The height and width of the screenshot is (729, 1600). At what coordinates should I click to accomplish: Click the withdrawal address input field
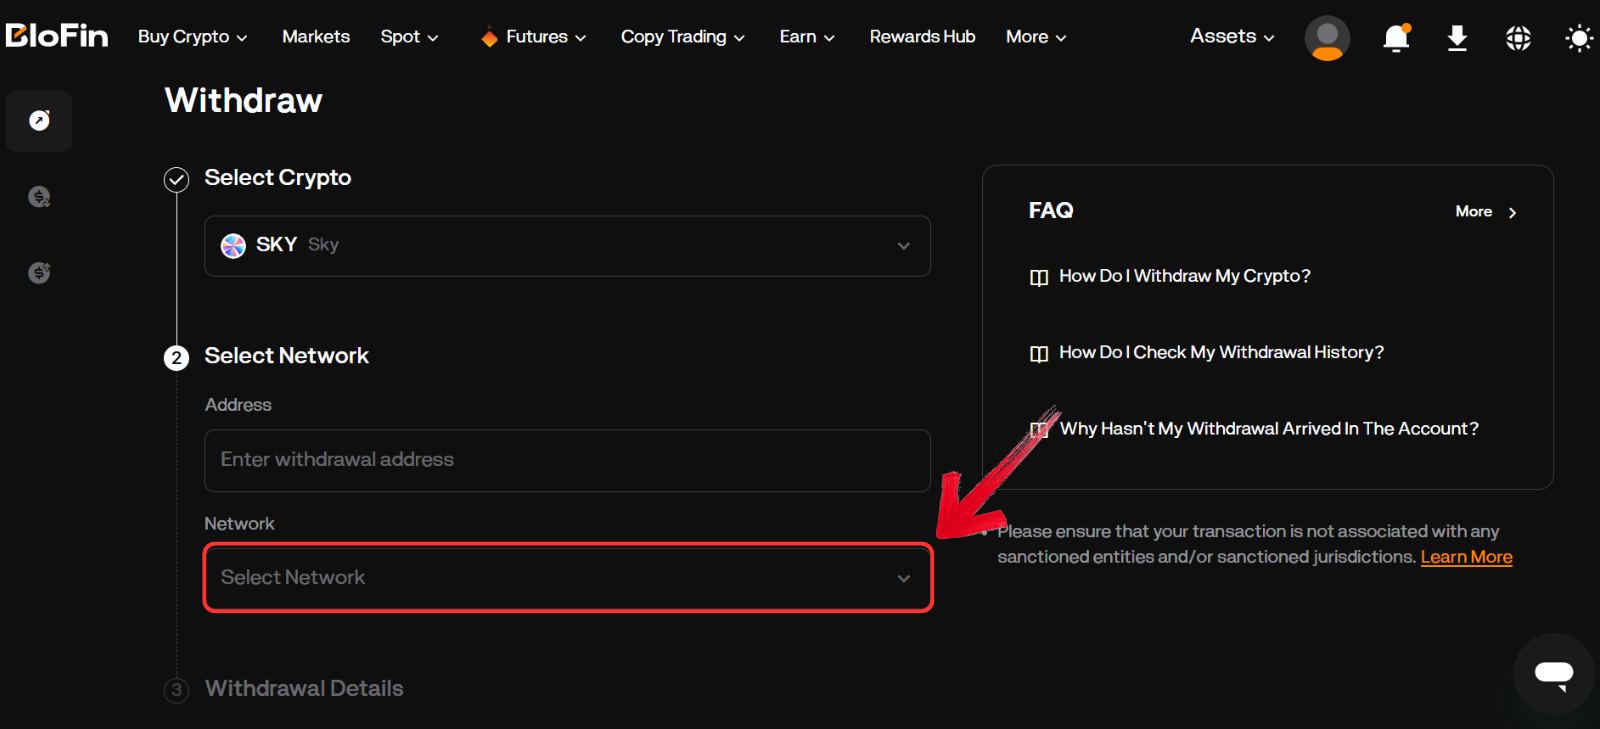[567, 460]
